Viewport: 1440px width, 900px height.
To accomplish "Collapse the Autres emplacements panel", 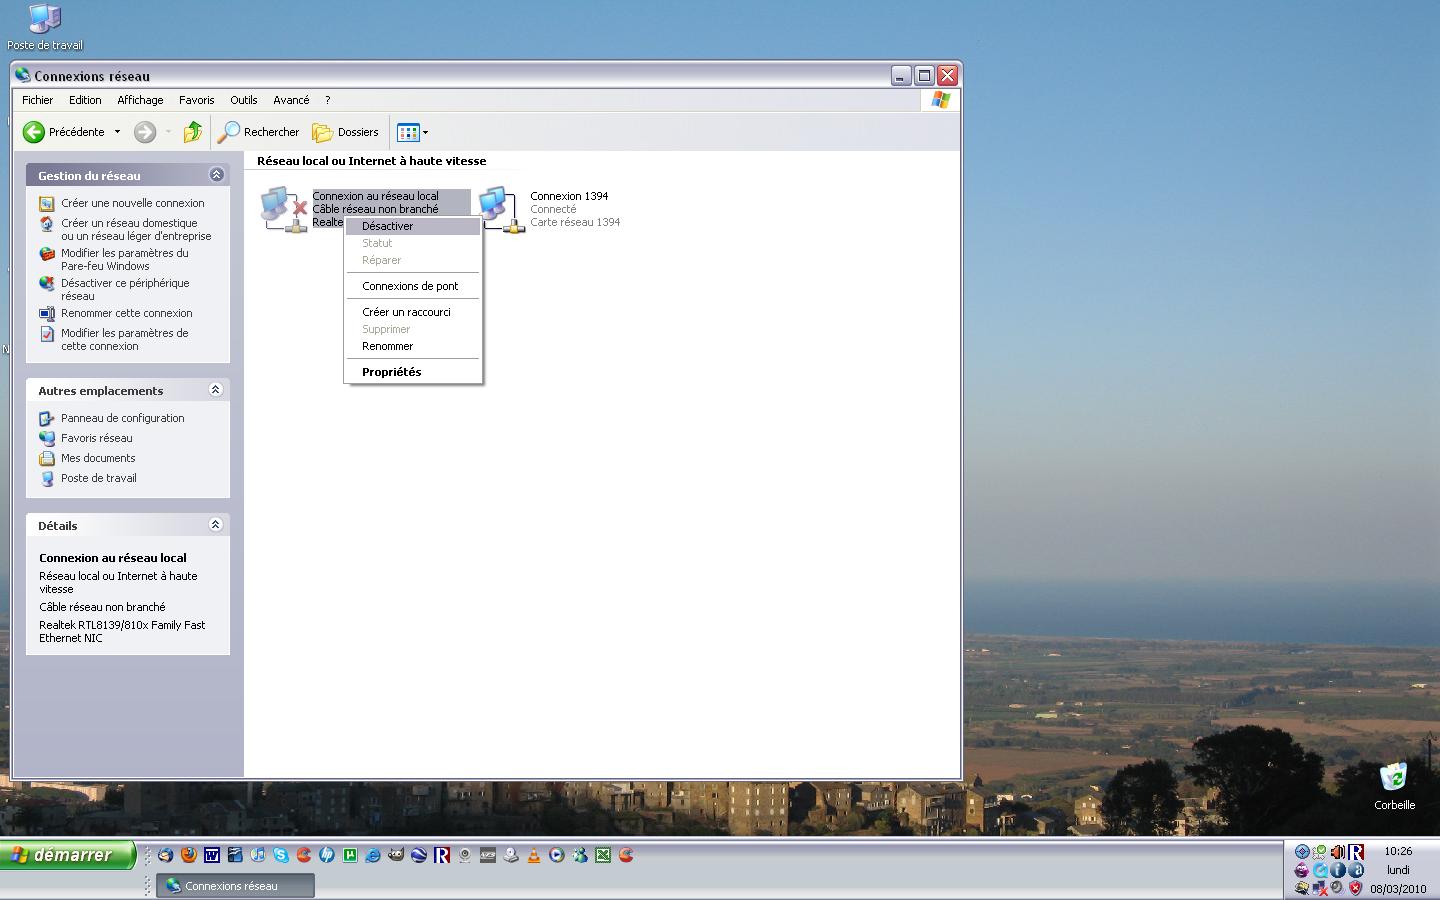I will coord(215,390).
